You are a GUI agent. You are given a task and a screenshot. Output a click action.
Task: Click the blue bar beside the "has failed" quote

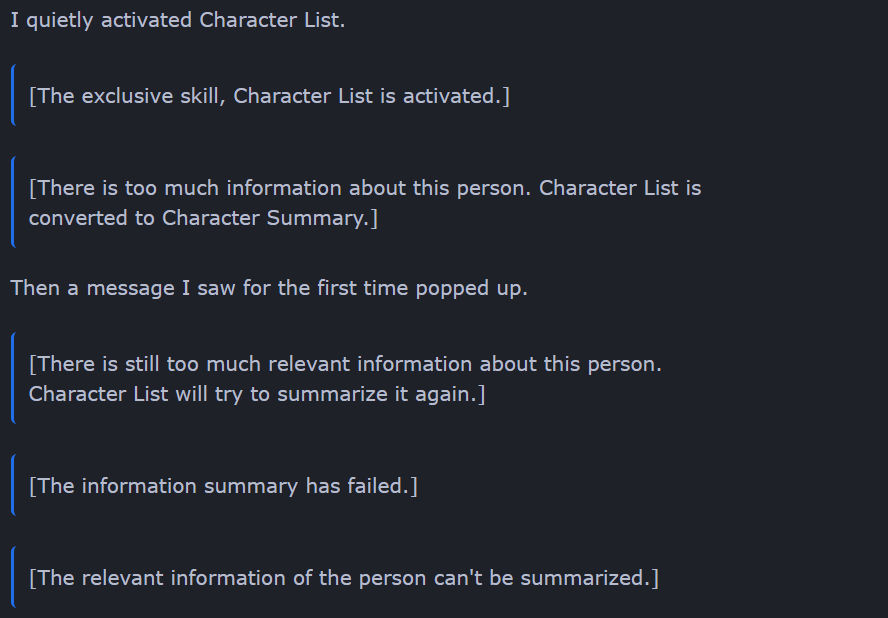[13, 485]
